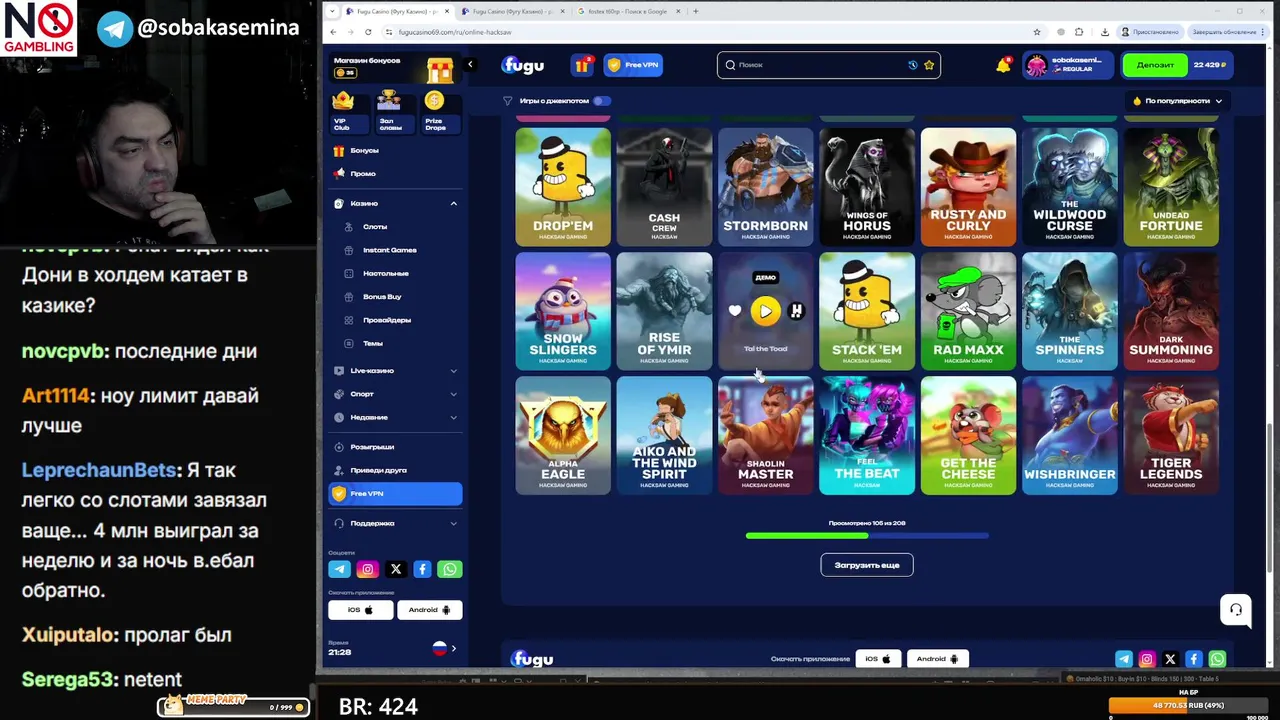Add Tai the Toad to favorites heart

735,311
